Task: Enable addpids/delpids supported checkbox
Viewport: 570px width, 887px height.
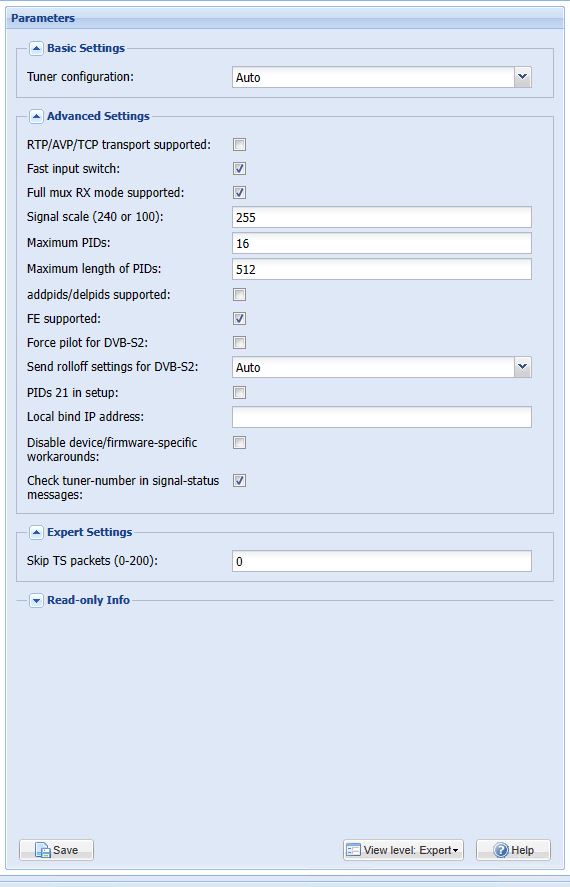Action: coord(240,295)
